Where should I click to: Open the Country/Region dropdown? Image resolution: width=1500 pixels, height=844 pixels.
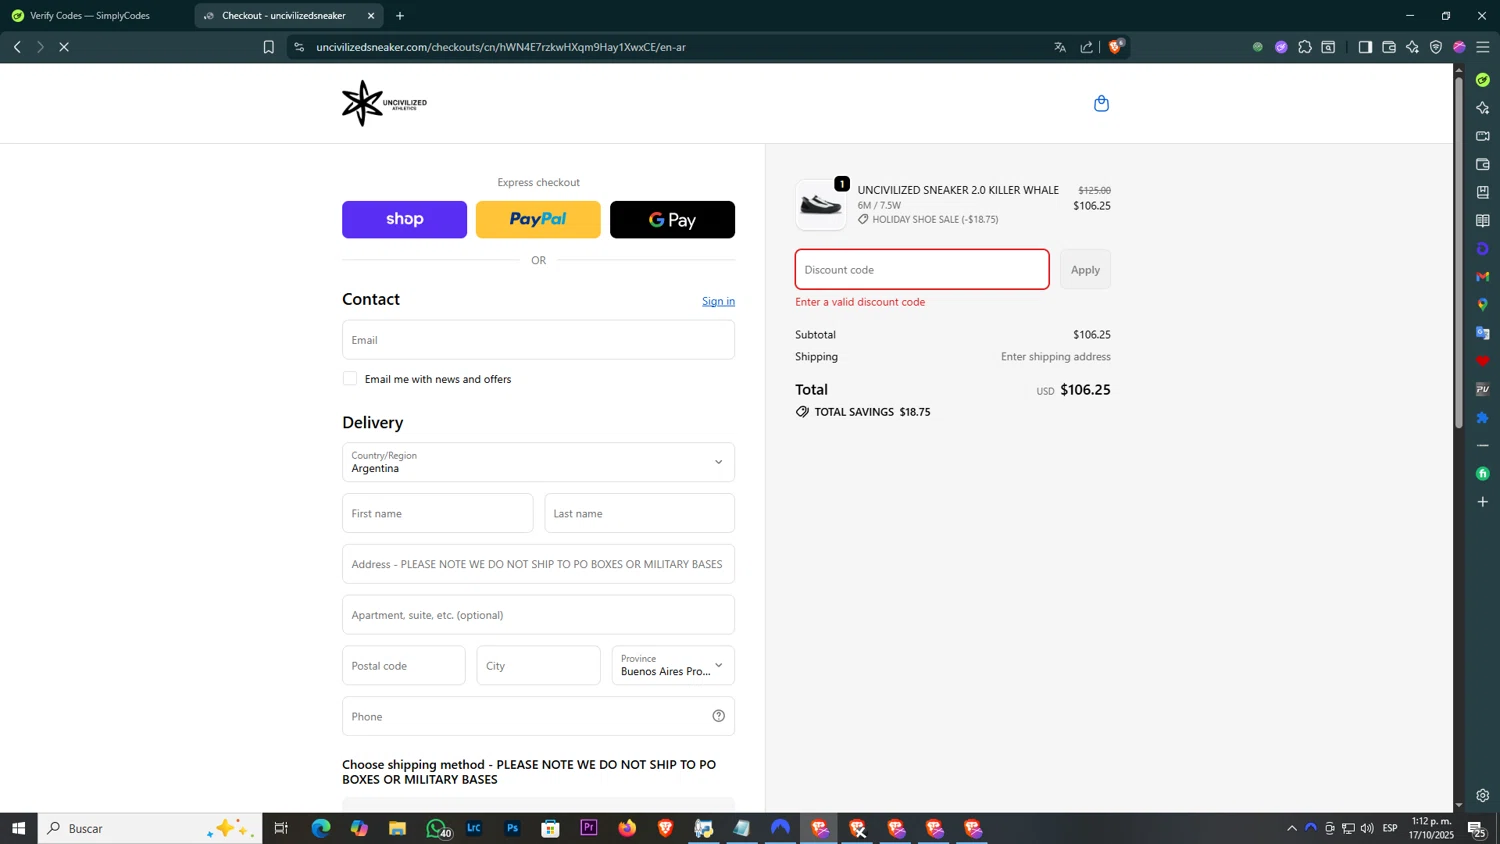coord(538,462)
